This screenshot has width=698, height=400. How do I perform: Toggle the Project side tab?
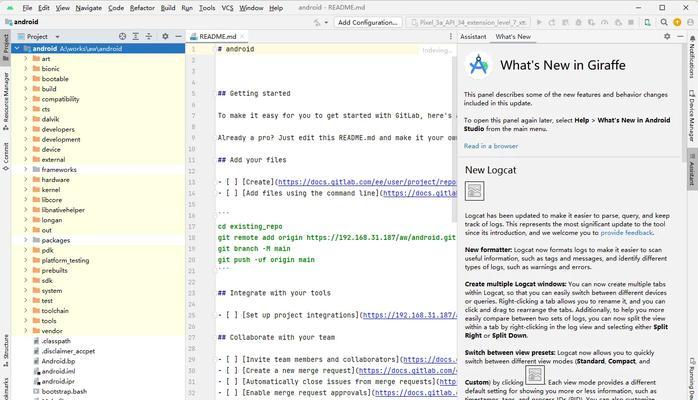point(6,47)
